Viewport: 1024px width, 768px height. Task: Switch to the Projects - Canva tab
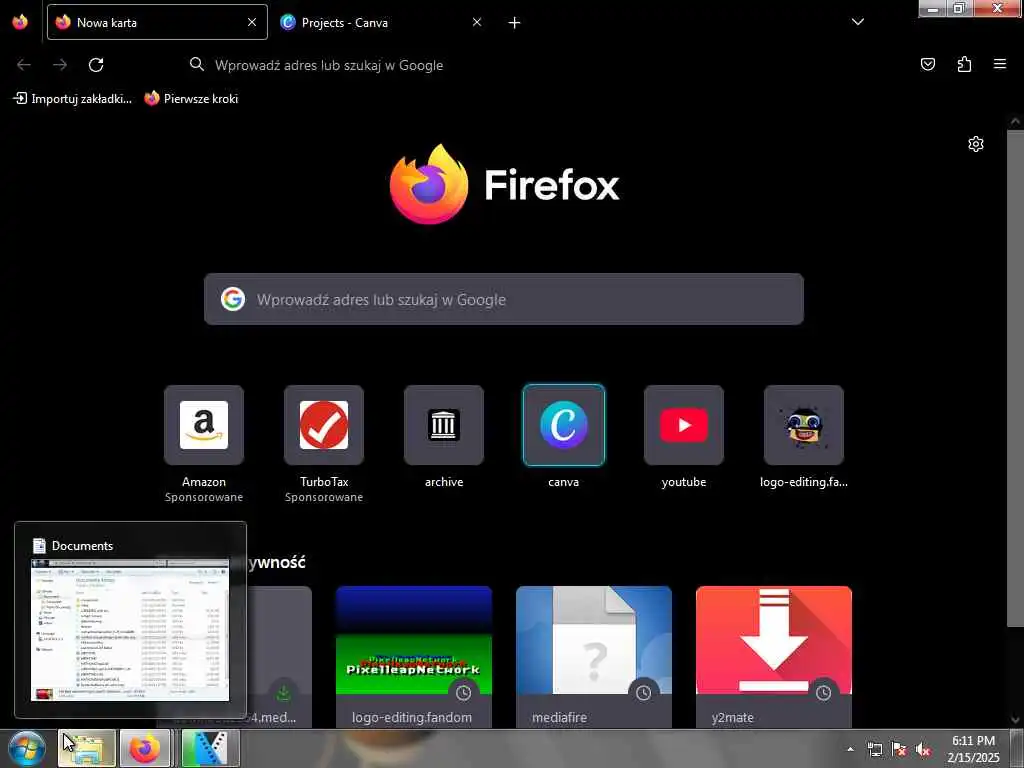pos(381,22)
